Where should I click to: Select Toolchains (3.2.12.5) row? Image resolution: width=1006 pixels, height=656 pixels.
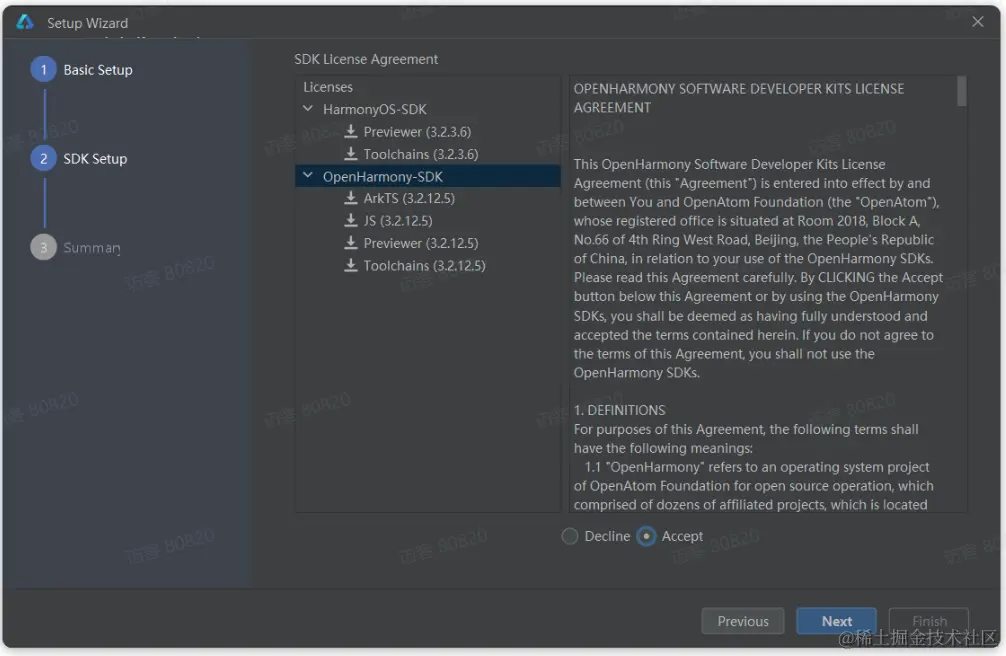[427, 266]
